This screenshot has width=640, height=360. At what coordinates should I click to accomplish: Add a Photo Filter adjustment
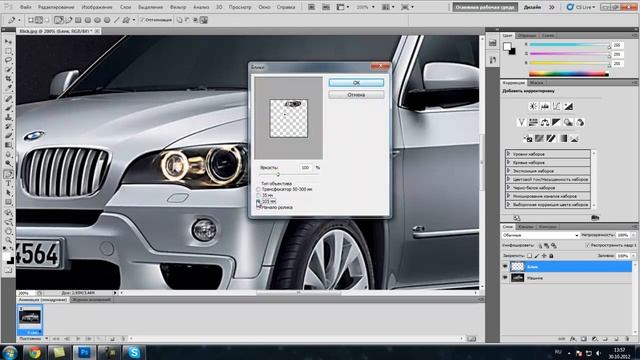568,122
